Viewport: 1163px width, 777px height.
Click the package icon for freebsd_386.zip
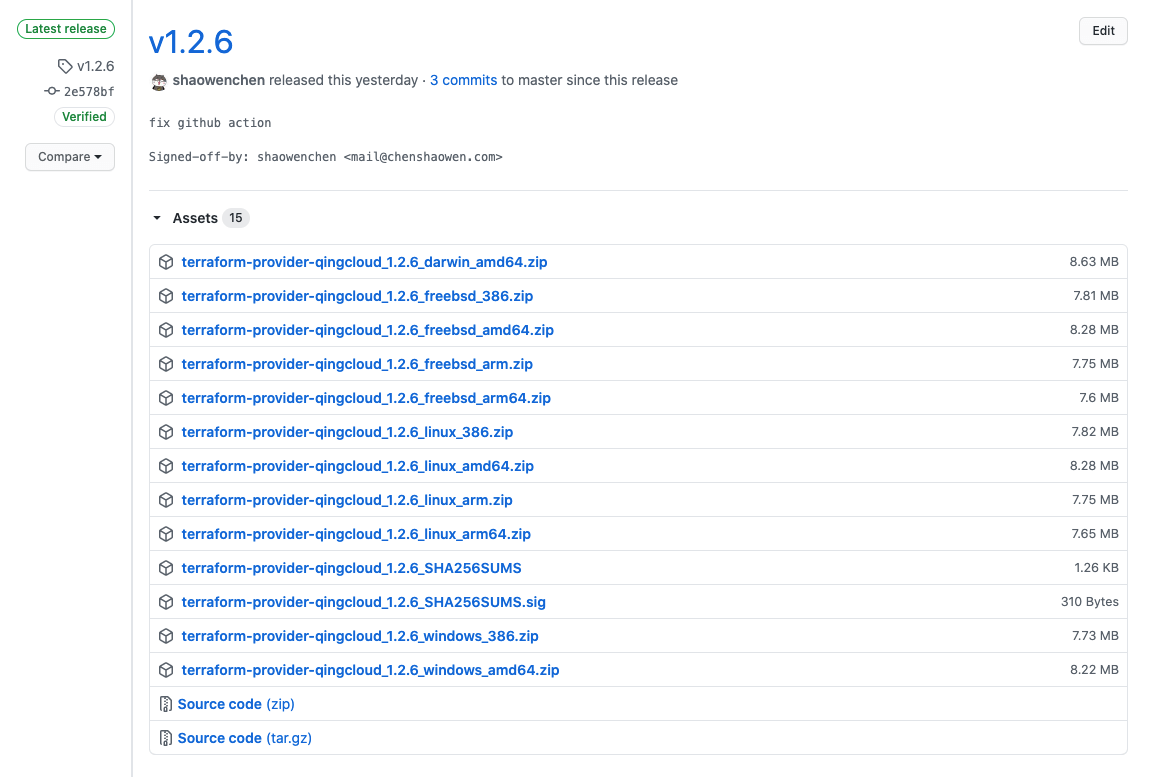tap(166, 296)
